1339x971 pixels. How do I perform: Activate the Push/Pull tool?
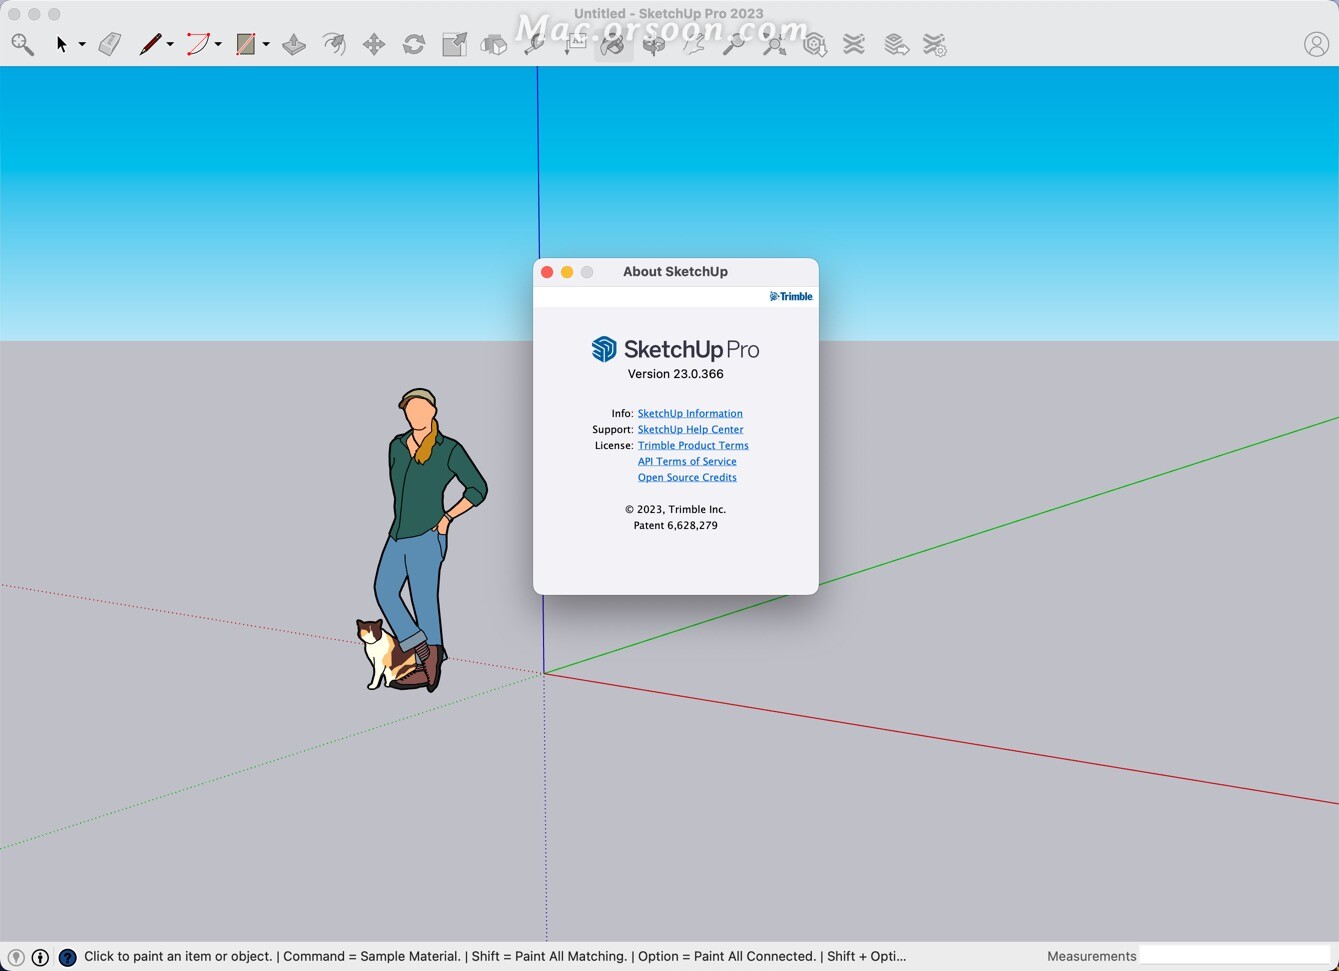[294, 44]
